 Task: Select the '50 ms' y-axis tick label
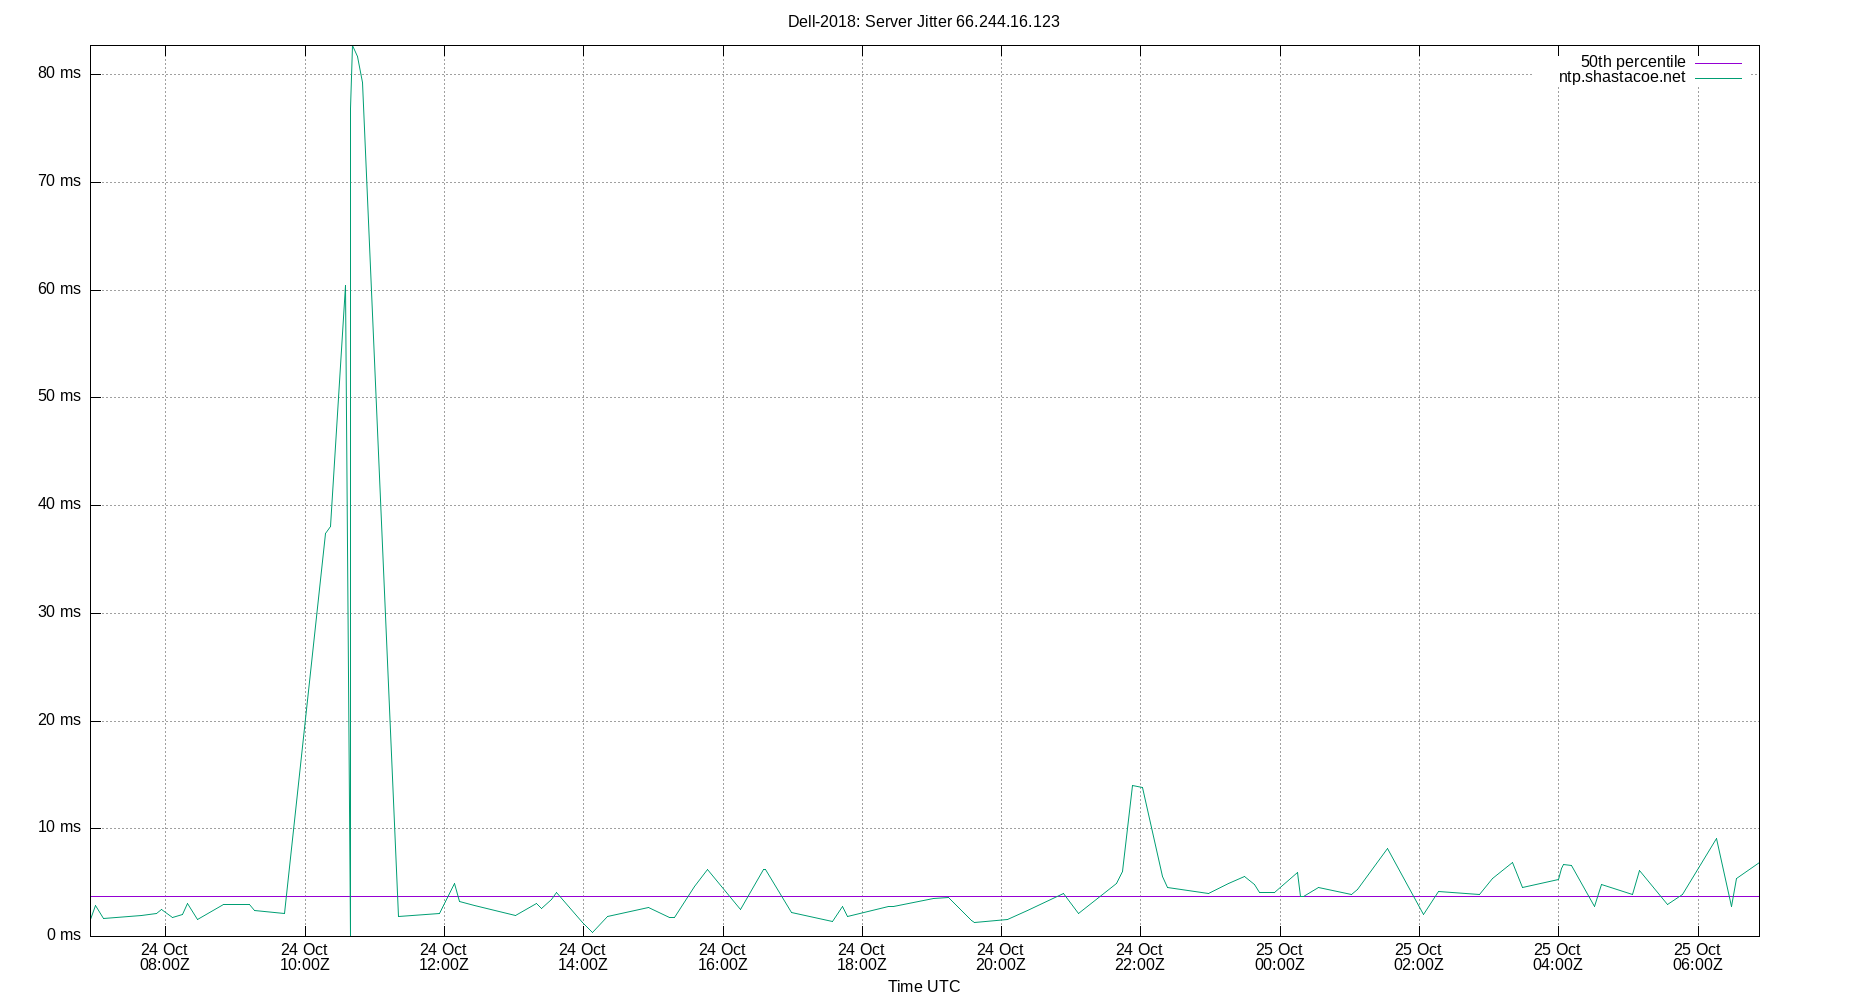tap(60, 396)
